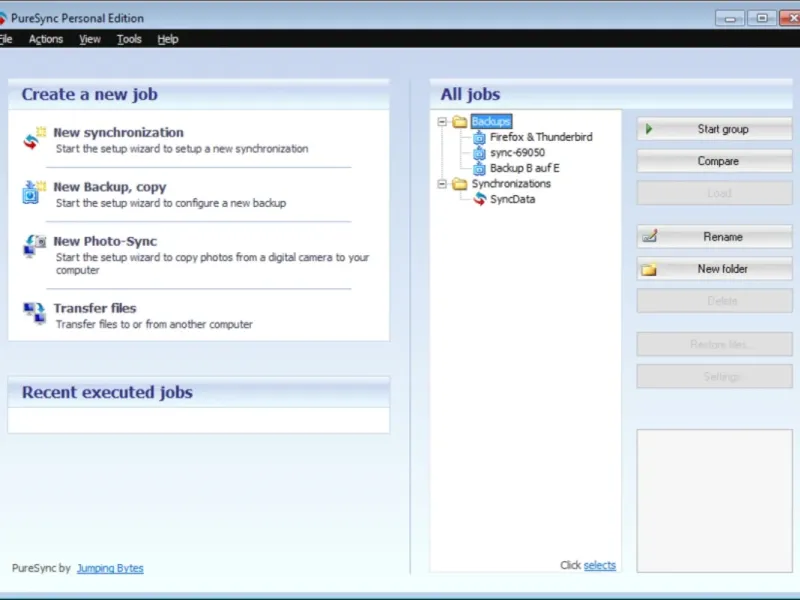Click the New synchronization wizard icon
Viewport: 800px width, 600px height.
tap(34, 138)
